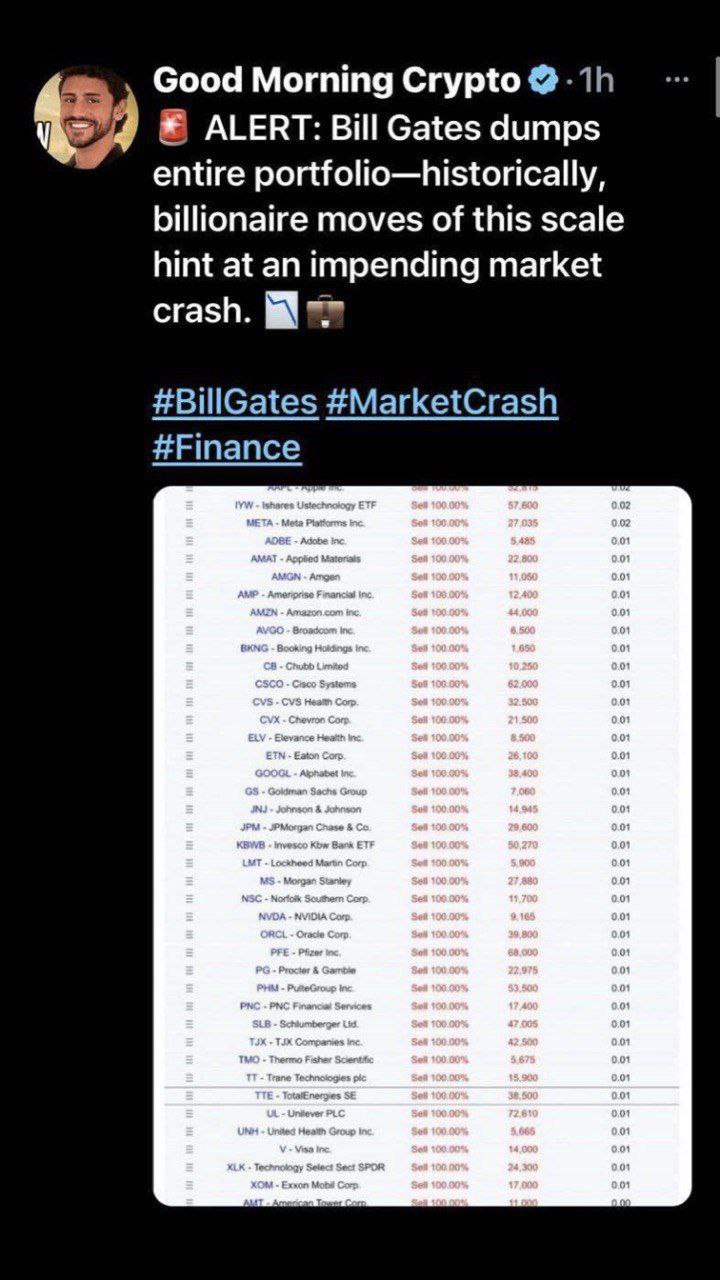Open the MS - Morgan Stanley ticker
This screenshot has width=720, height=1280.
305,881
